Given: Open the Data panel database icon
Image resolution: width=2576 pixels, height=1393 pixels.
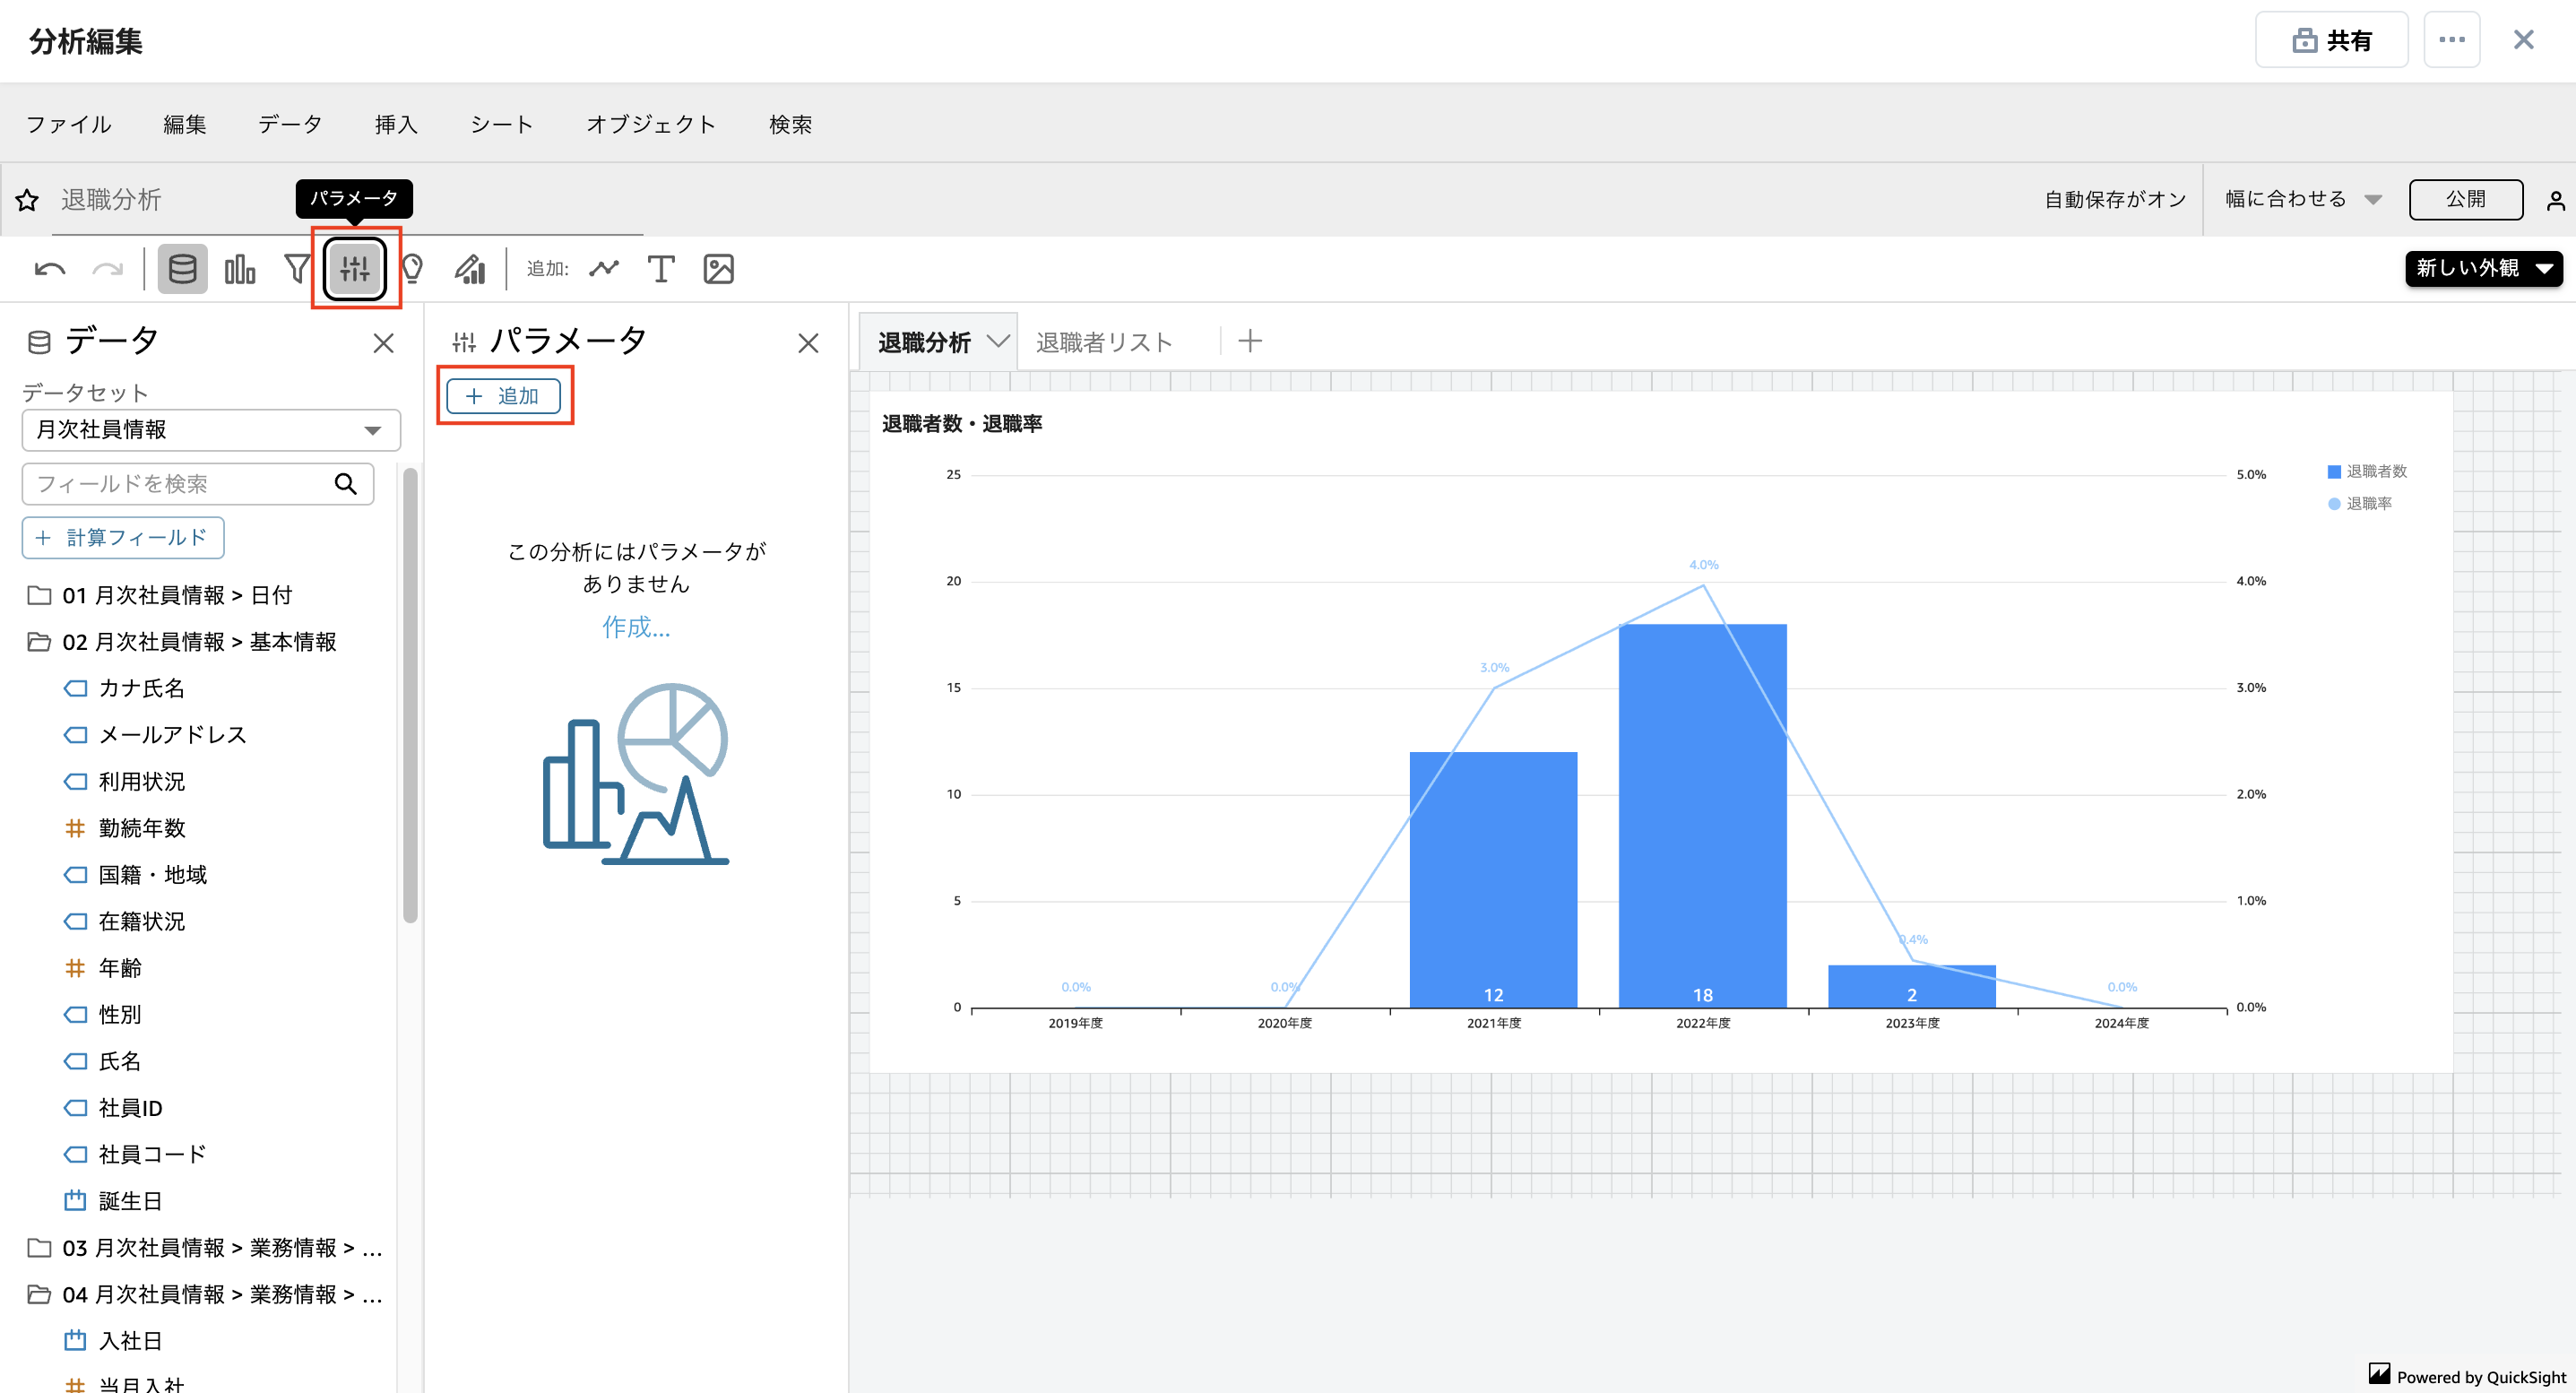Looking at the screenshot, I should [182, 269].
